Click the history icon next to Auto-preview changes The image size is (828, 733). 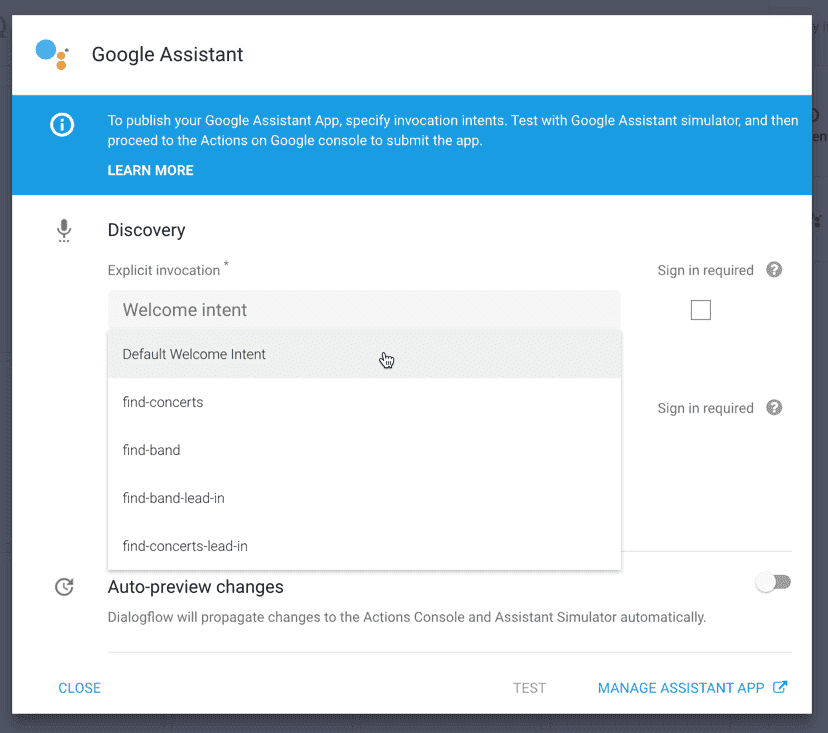click(64, 587)
